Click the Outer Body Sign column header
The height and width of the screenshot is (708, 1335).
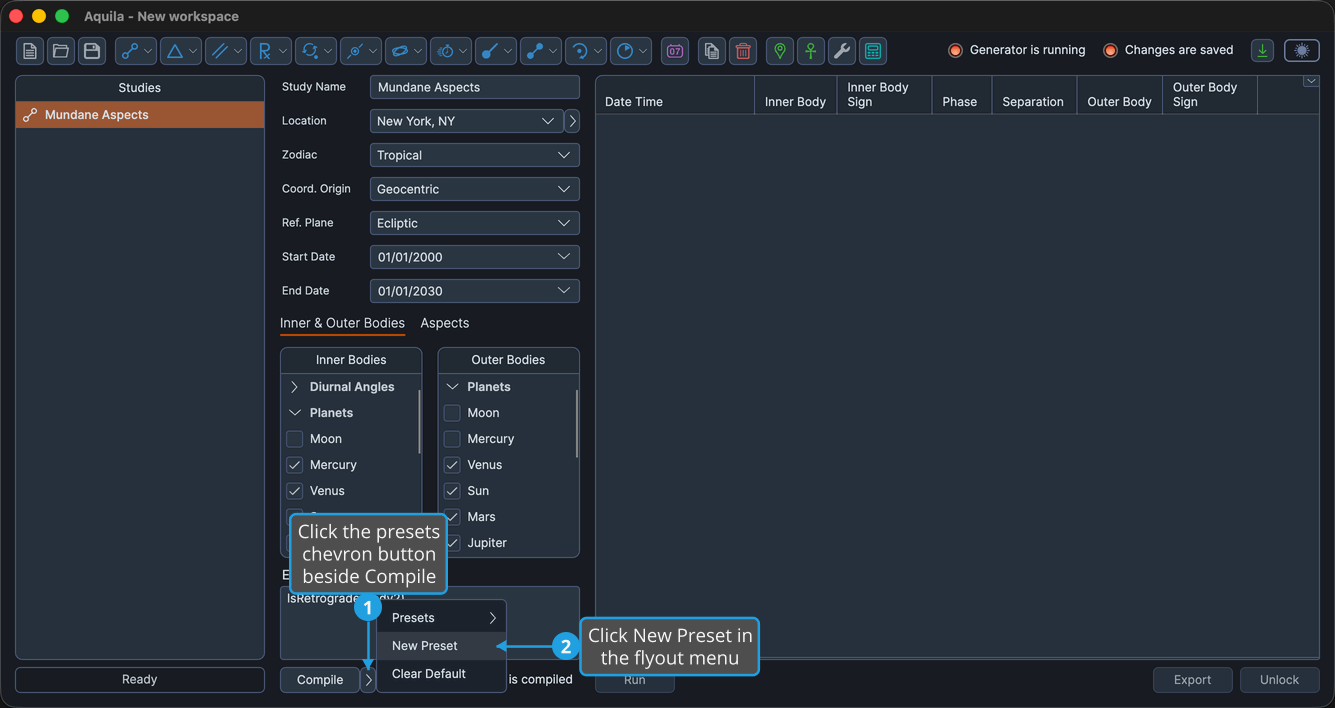pyautogui.click(x=1210, y=95)
